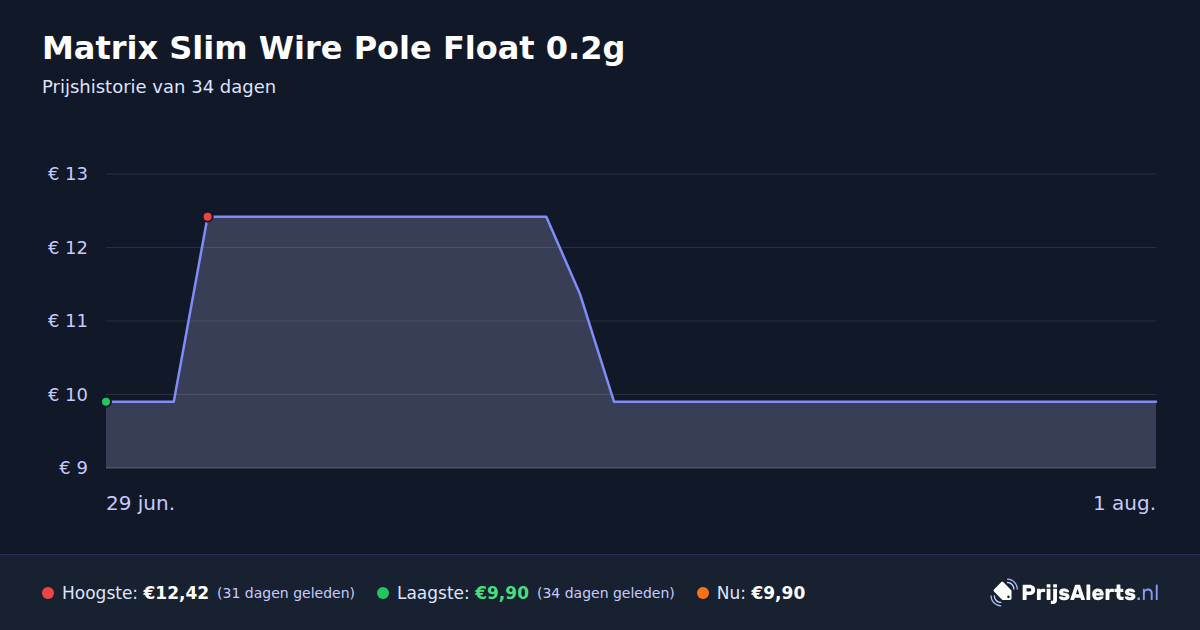Click the green lowest-price marker on chart
Screen dimensions: 1200x630
click(x=106, y=402)
